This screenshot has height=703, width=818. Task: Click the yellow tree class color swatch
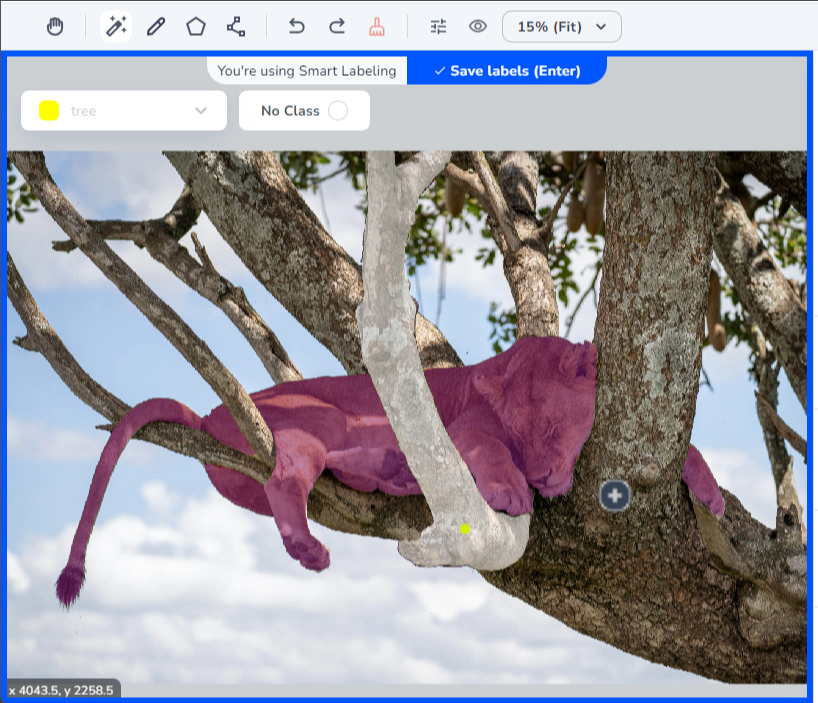click(x=49, y=111)
